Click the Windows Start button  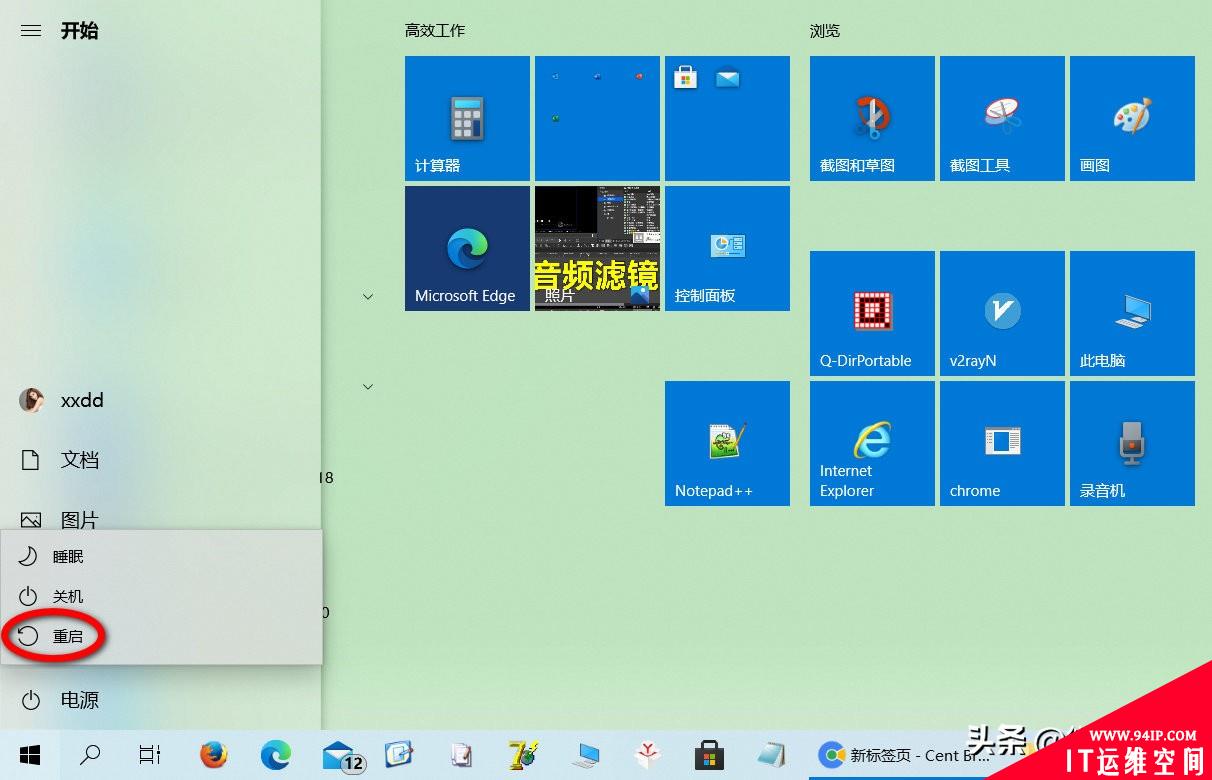[30, 755]
